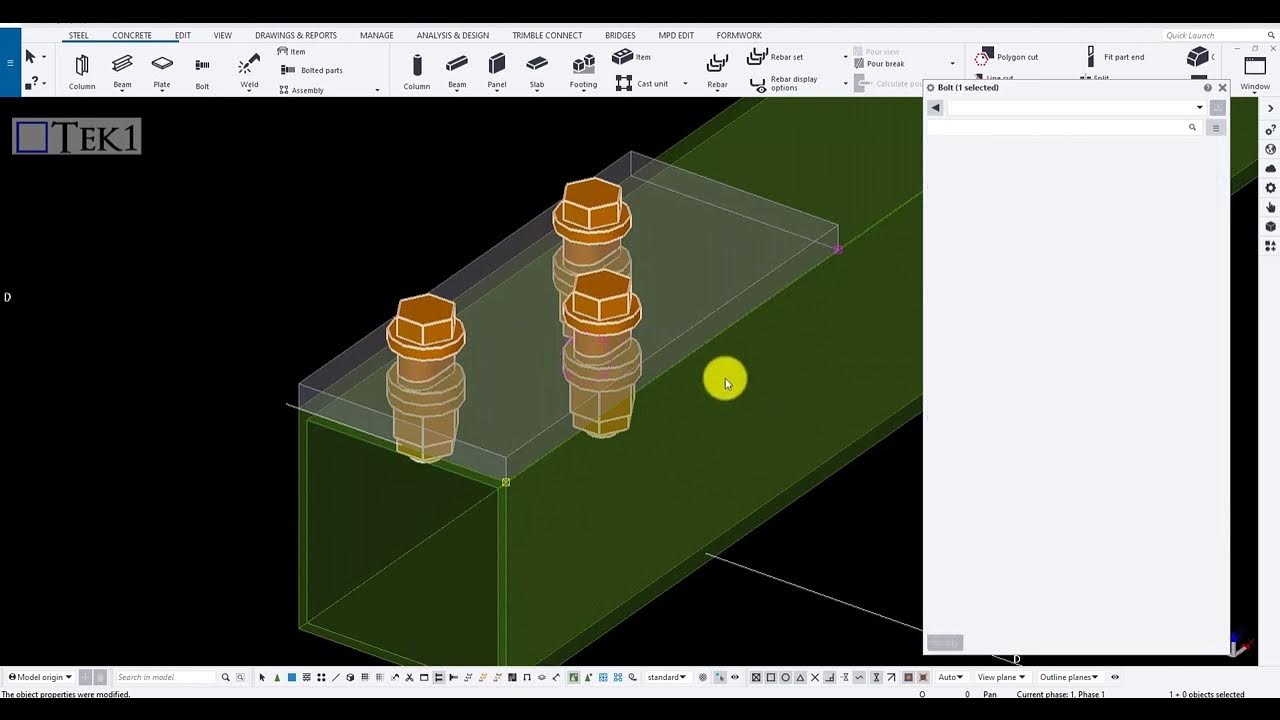1280x720 pixels.
Task: Open the Window tool in ribbon
Action: click(1255, 72)
